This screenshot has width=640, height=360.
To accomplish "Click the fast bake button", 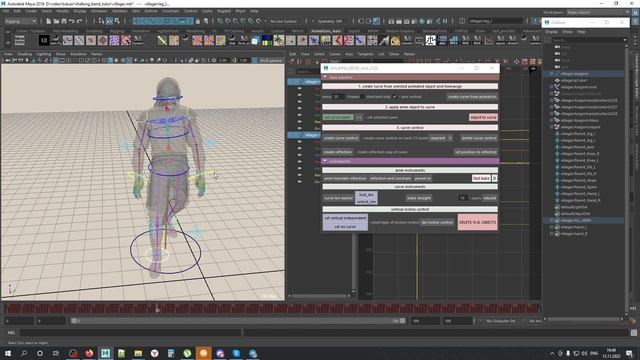I will pos(481,178).
